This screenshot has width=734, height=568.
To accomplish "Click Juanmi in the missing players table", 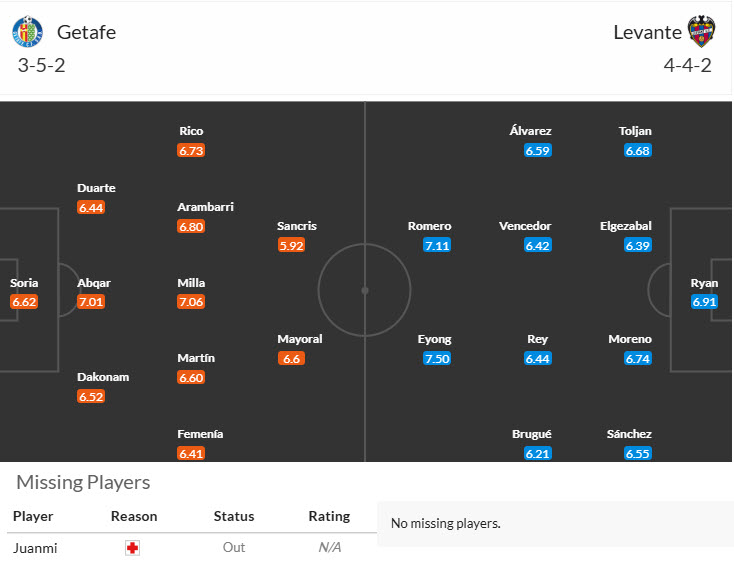I will click(33, 548).
